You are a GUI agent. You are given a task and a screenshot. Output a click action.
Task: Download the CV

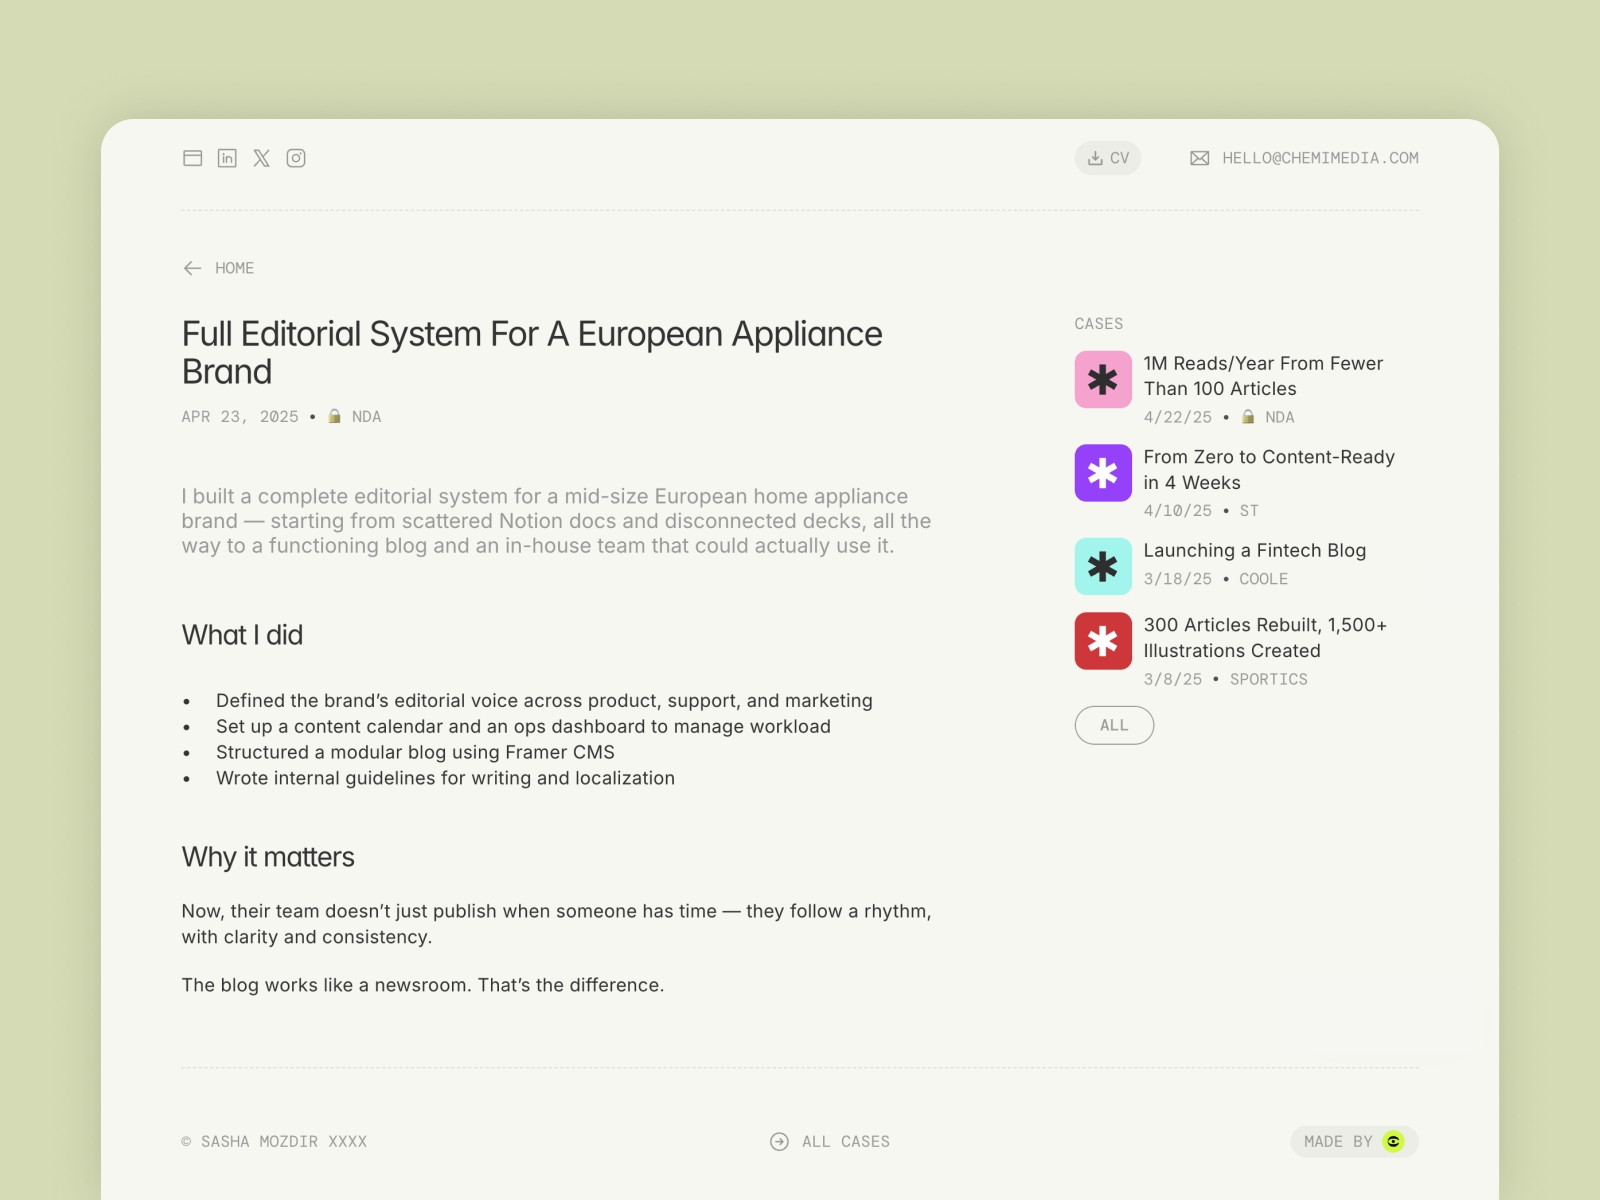[1107, 157]
